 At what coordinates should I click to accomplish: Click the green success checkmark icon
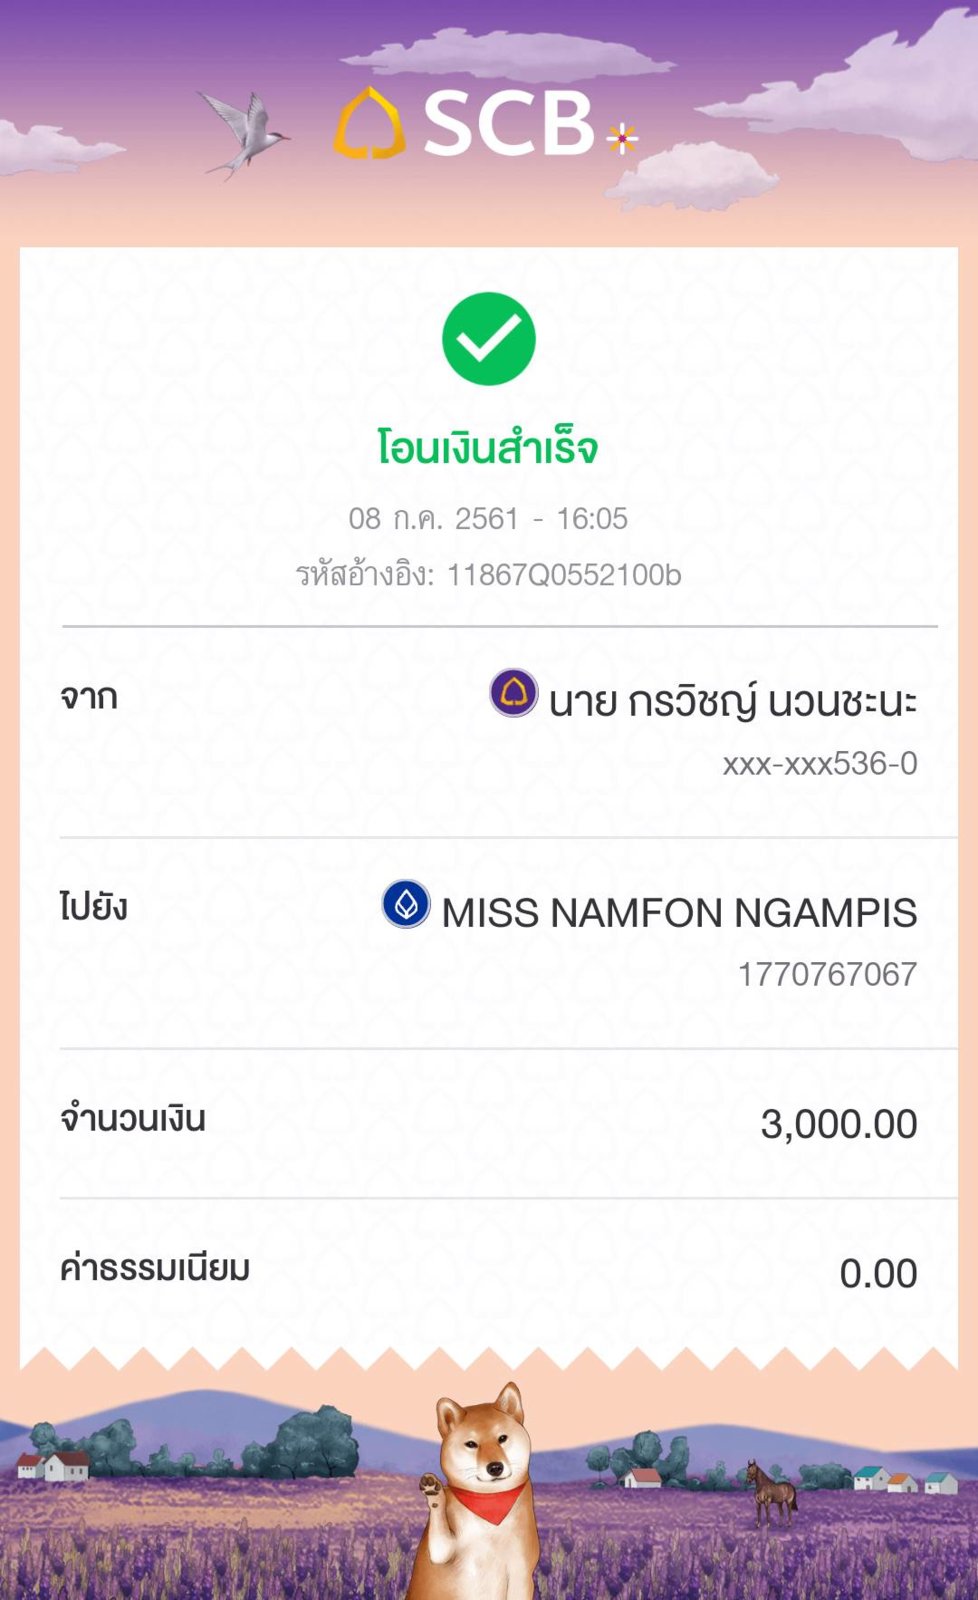pyautogui.click(x=489, y=339)
